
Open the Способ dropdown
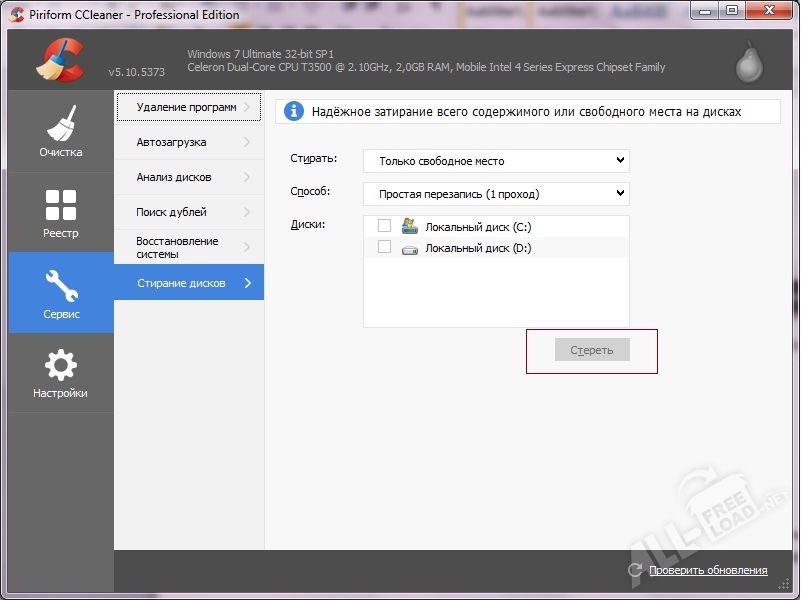[x=496, y=194]
